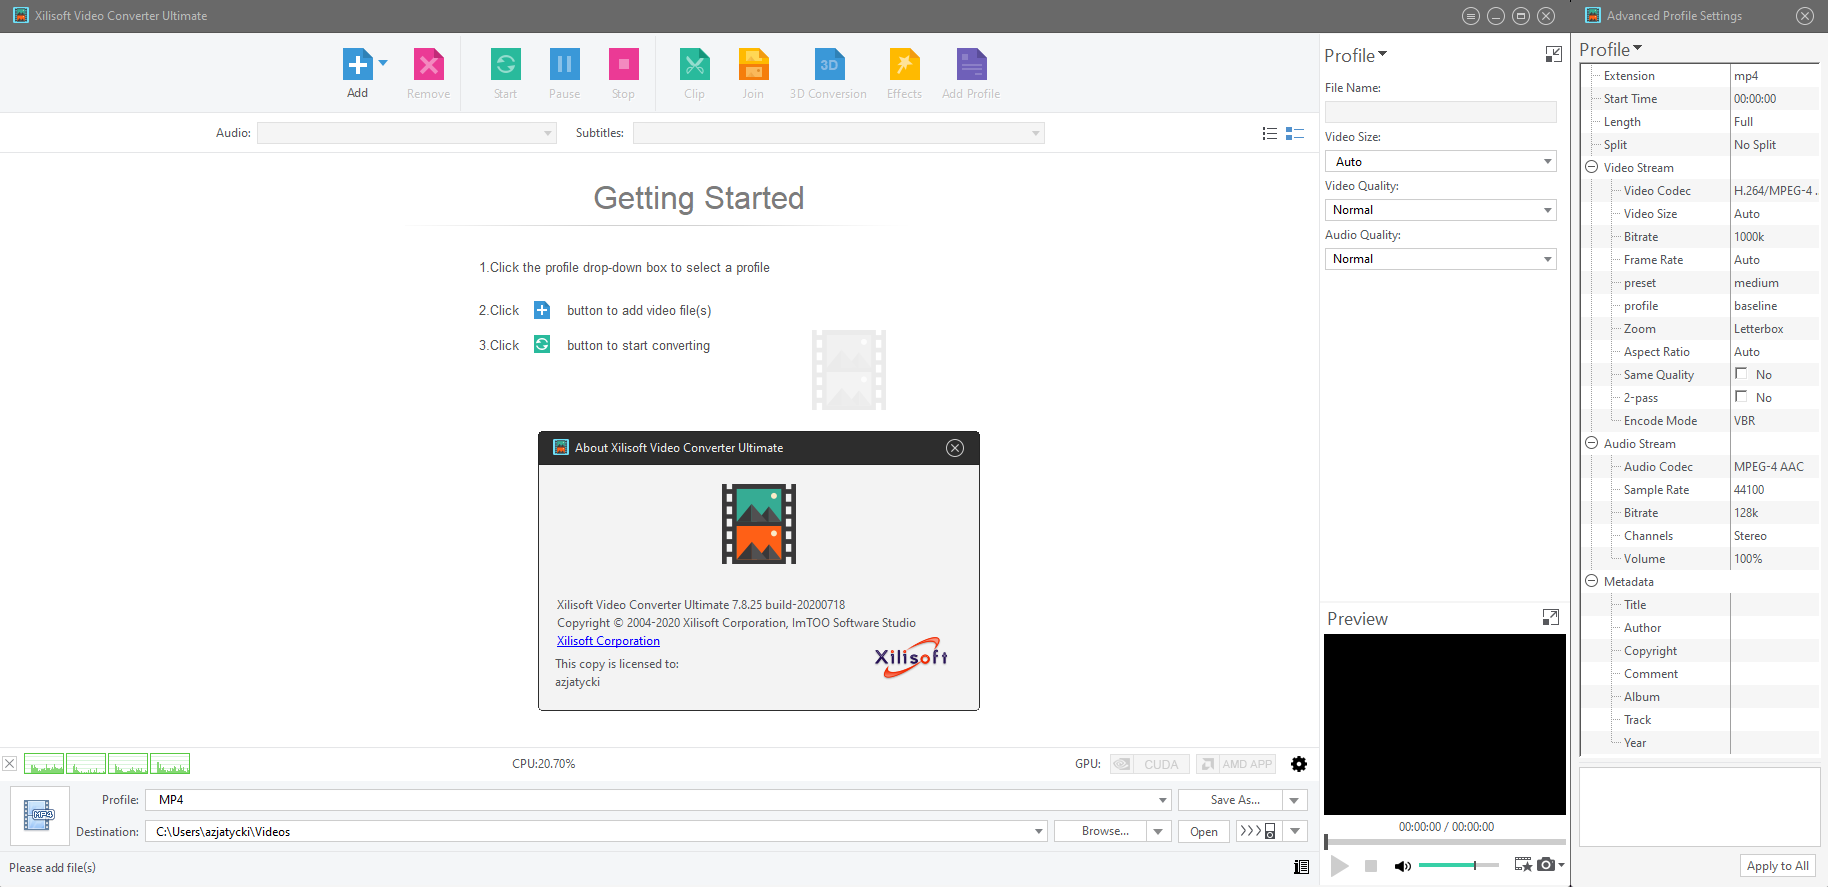Open the Xilisoft Corporation link
Screen dimensions: 1828x887
[608, 641]
